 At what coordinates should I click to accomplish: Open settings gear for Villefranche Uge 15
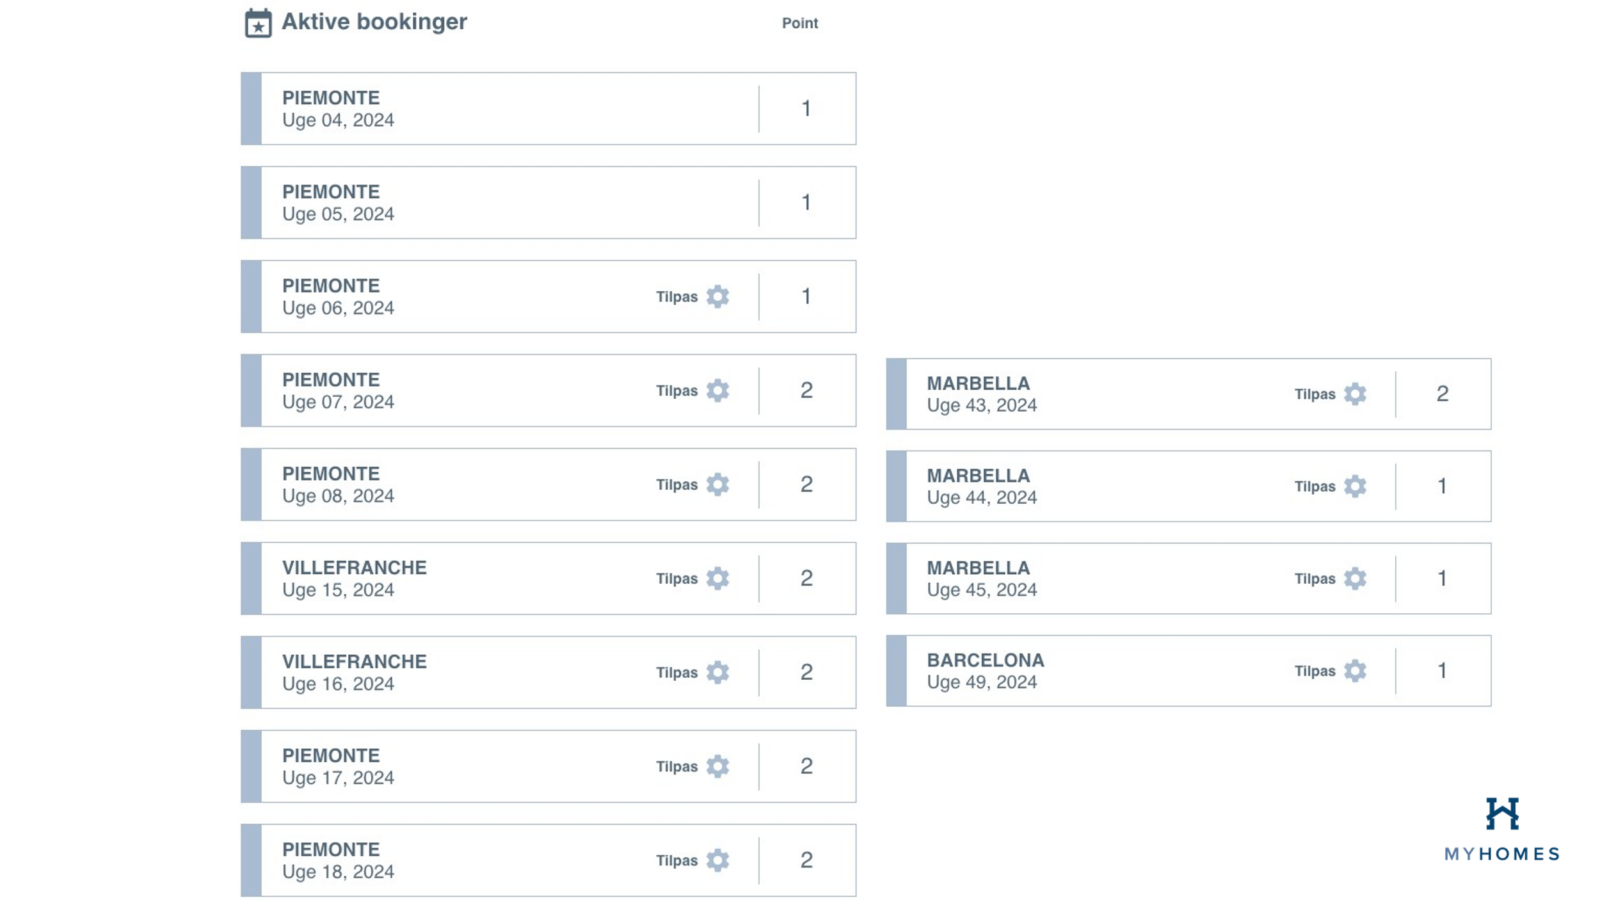[x=718, y=579]
